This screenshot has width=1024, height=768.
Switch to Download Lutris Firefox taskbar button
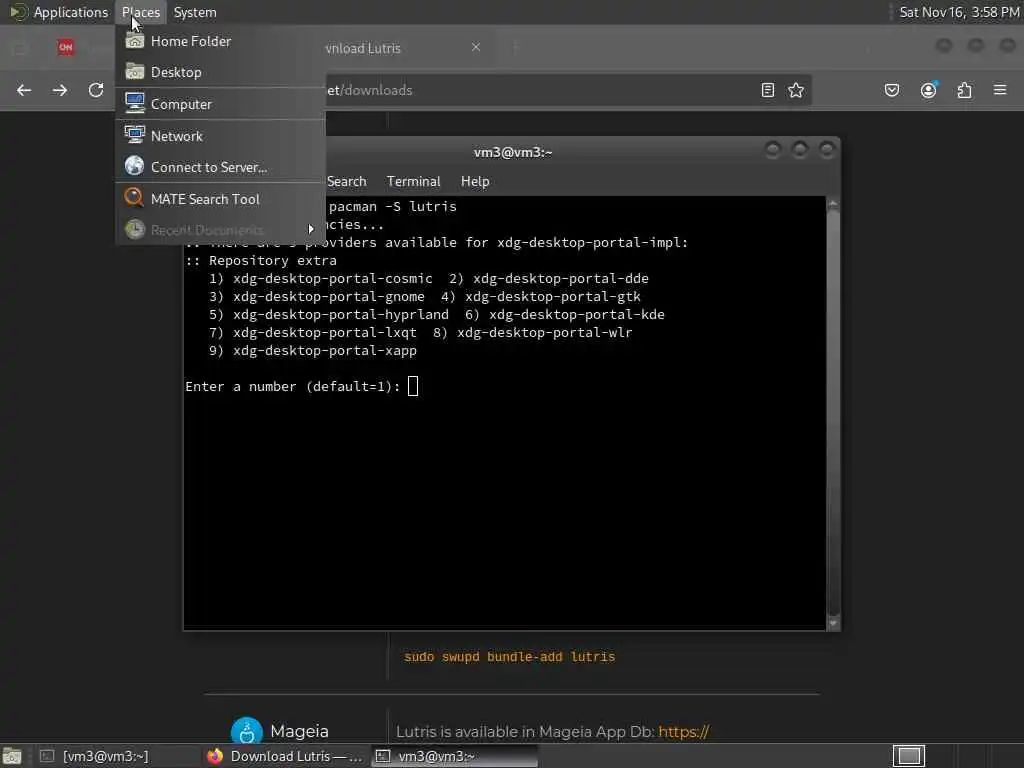coord(285,756)
